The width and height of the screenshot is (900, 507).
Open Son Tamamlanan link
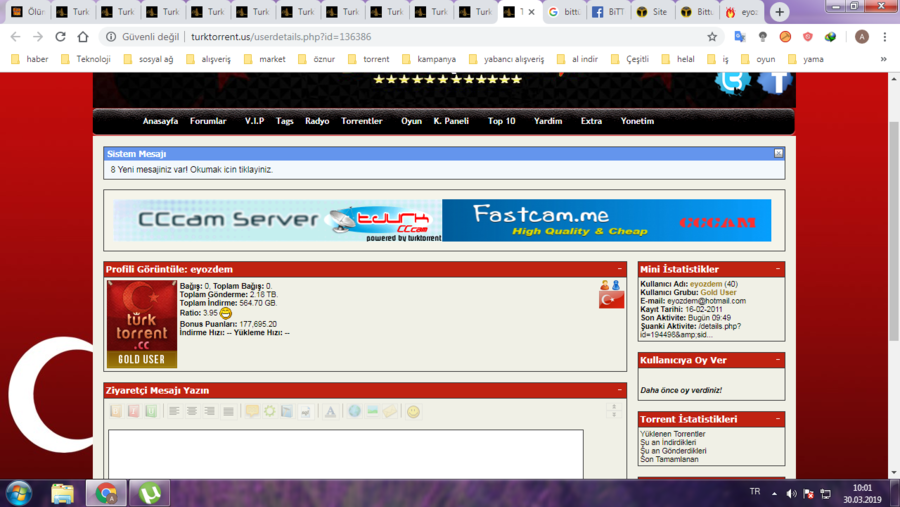(x=669, y=459)
